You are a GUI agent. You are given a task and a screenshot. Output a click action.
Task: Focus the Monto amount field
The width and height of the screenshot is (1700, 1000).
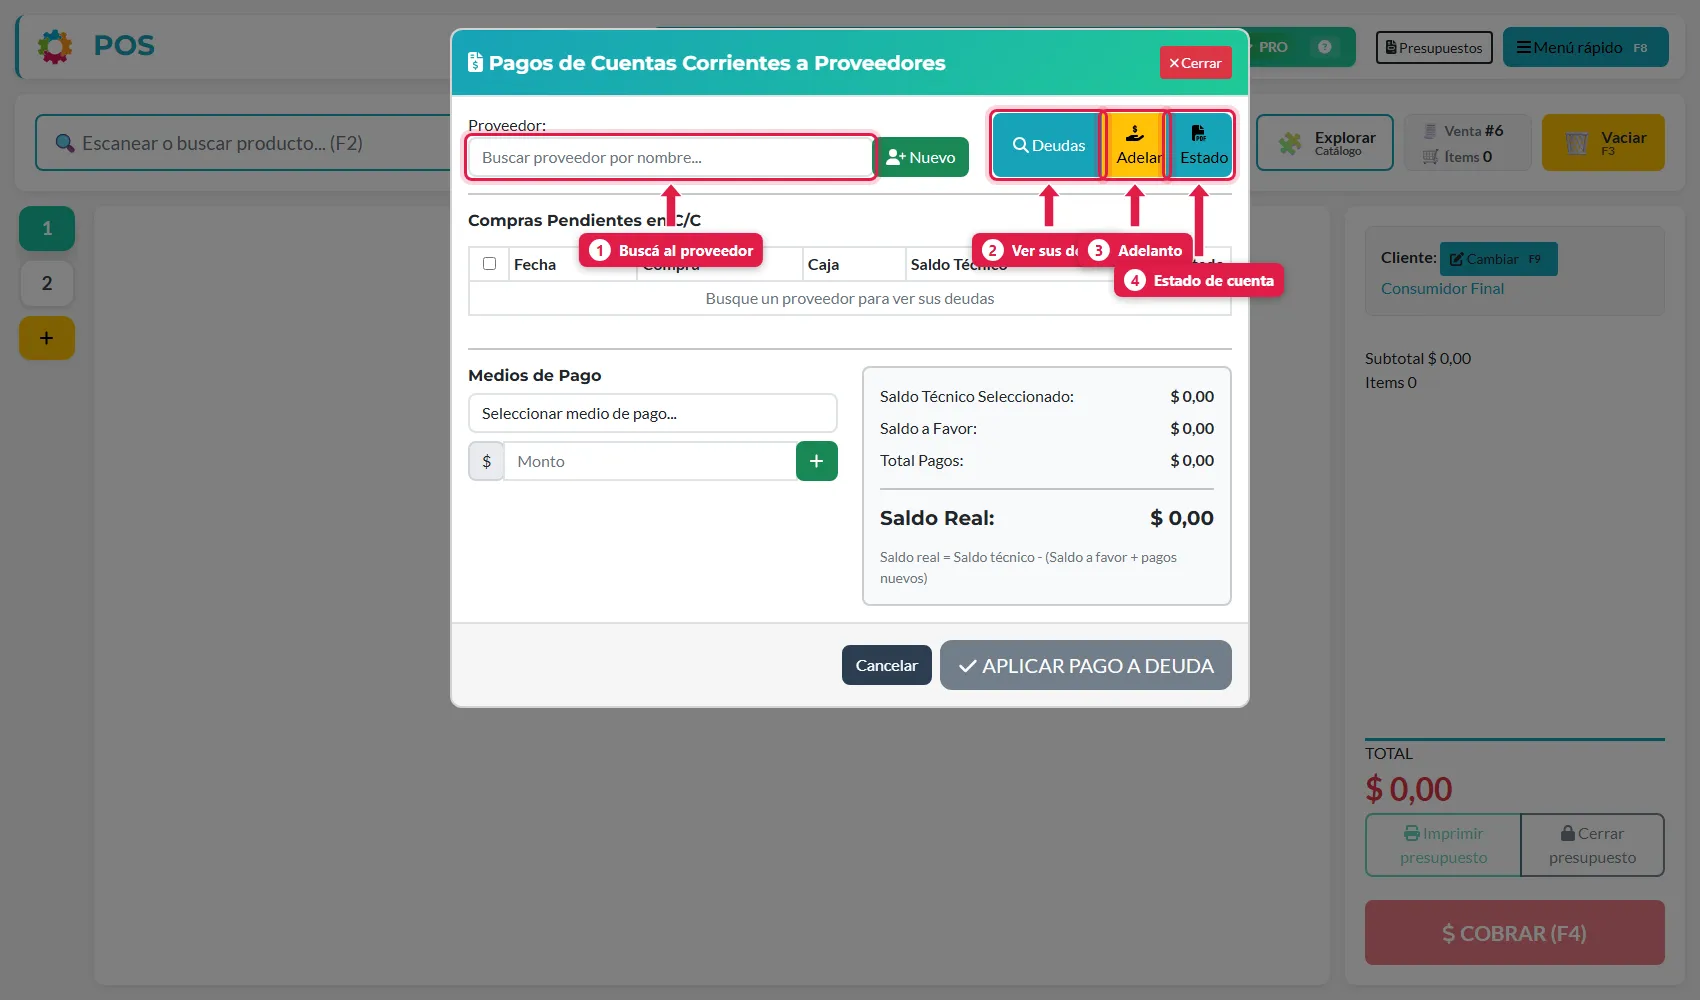point(650,461)
